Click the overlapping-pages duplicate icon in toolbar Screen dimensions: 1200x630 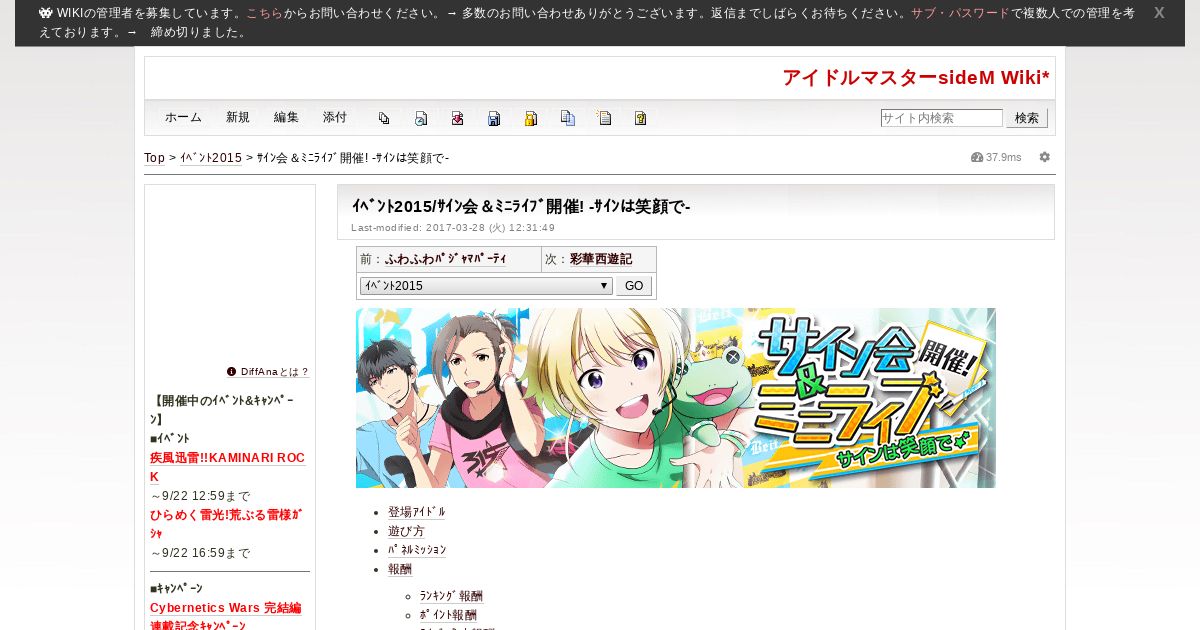pyautogui.click(x=384, y=118)
